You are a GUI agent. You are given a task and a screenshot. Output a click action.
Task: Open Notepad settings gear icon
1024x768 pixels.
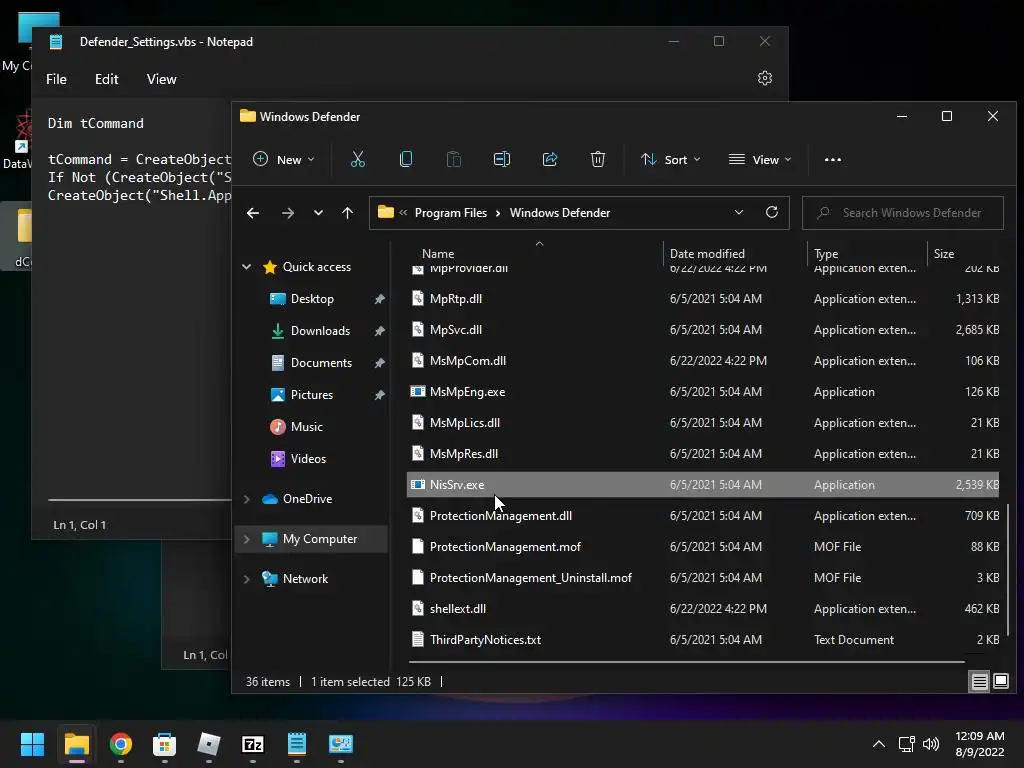(765, 78)
